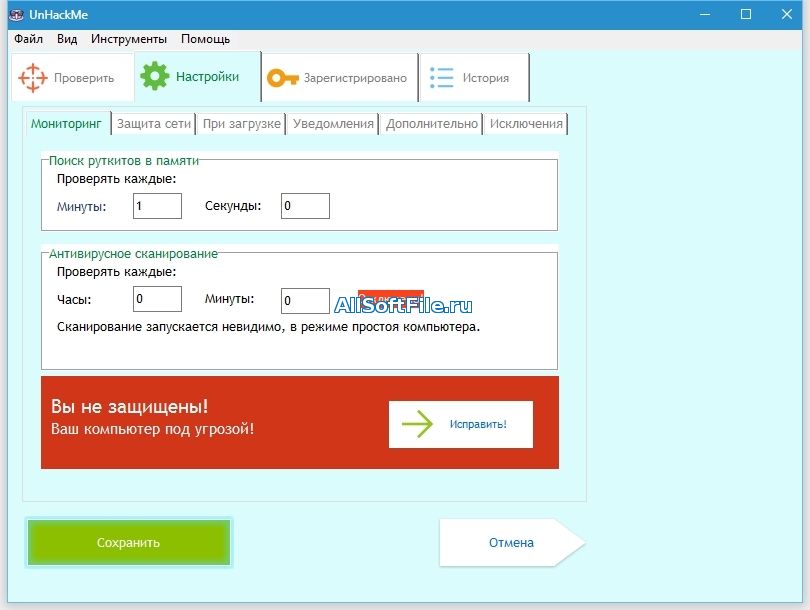The width and height of the screenshot is (810, 610).
Task: Click the 'Вы не защищены!' warning text
Action: tap(130, 406)
